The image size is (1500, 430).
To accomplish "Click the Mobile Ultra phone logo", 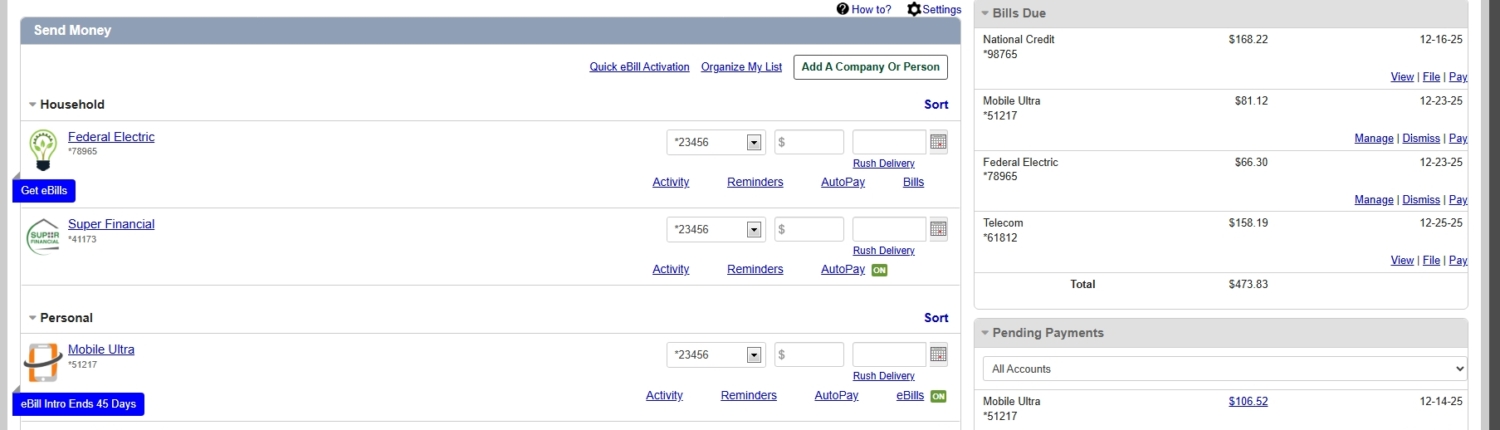I will tap(43, 362).
